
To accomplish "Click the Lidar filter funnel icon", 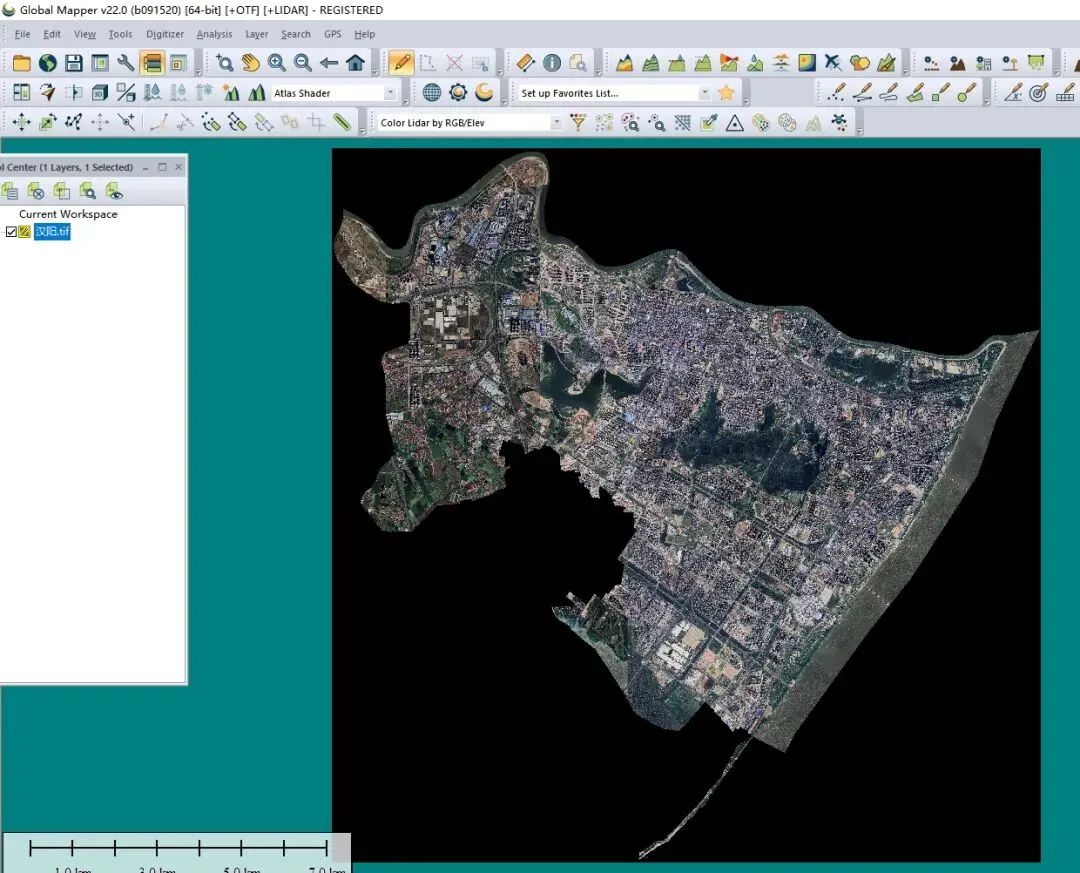I will click(x=578, y=123).
